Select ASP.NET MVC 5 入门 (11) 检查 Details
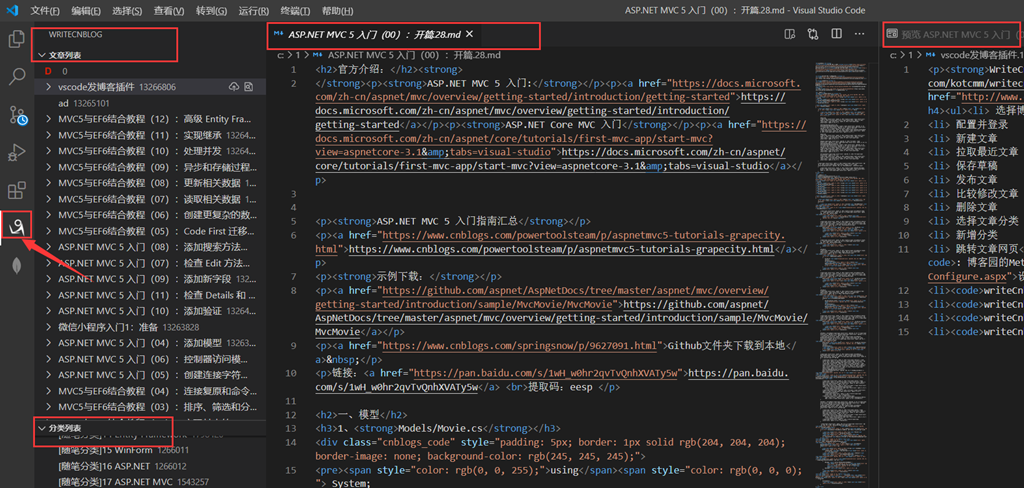Screen dimensions: 1024x488 pyautogui.click(x=150, y=295)
